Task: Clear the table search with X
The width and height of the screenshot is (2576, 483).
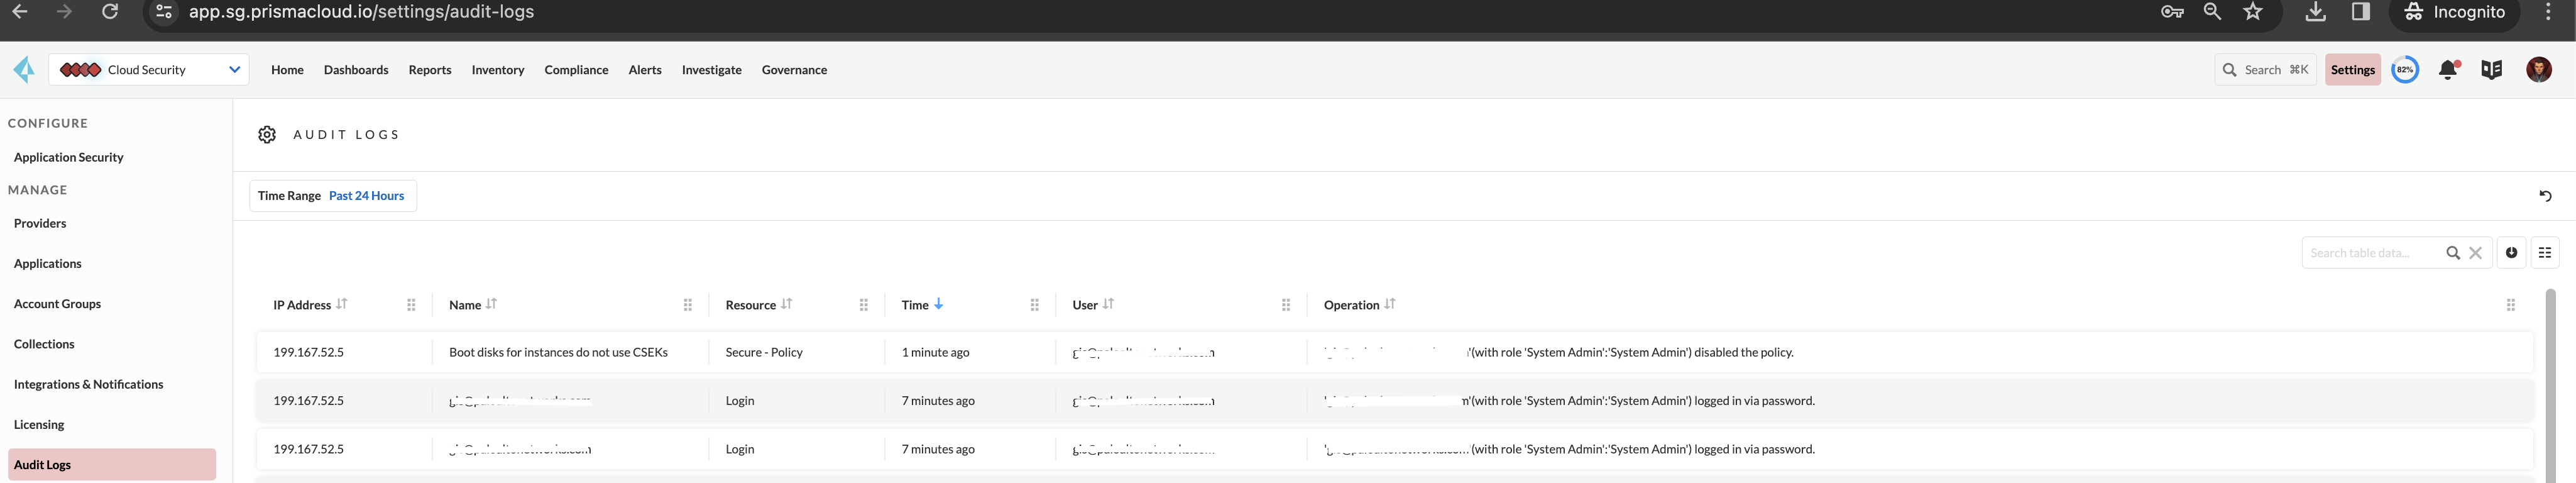Action: click(x=2475, y=253)
